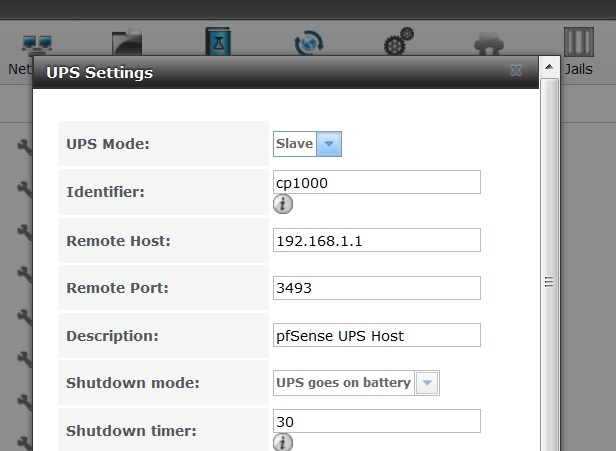Click the Shutdown mode label
This screenshot has width=616, height=451.
[x=133, y=383]
